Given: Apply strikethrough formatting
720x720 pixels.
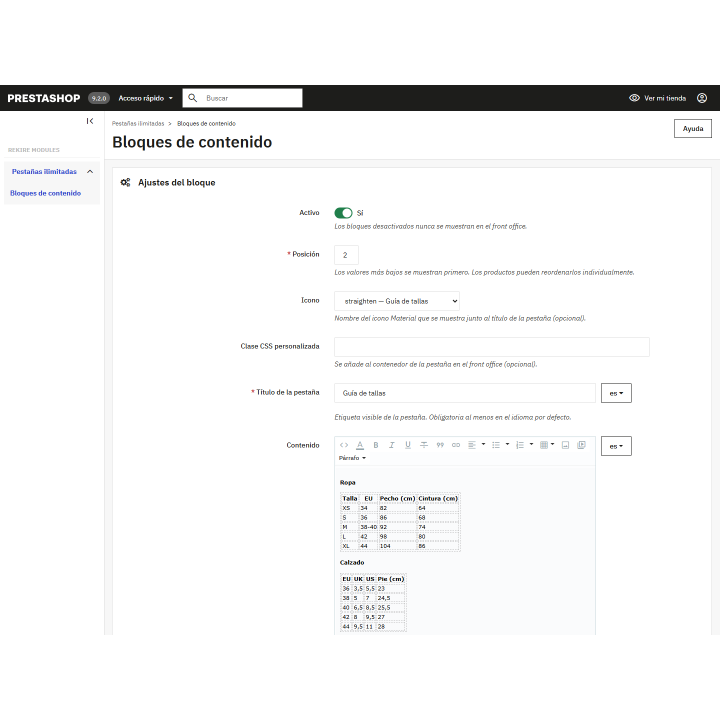Looking at the screenshot, I should point(424,445).
